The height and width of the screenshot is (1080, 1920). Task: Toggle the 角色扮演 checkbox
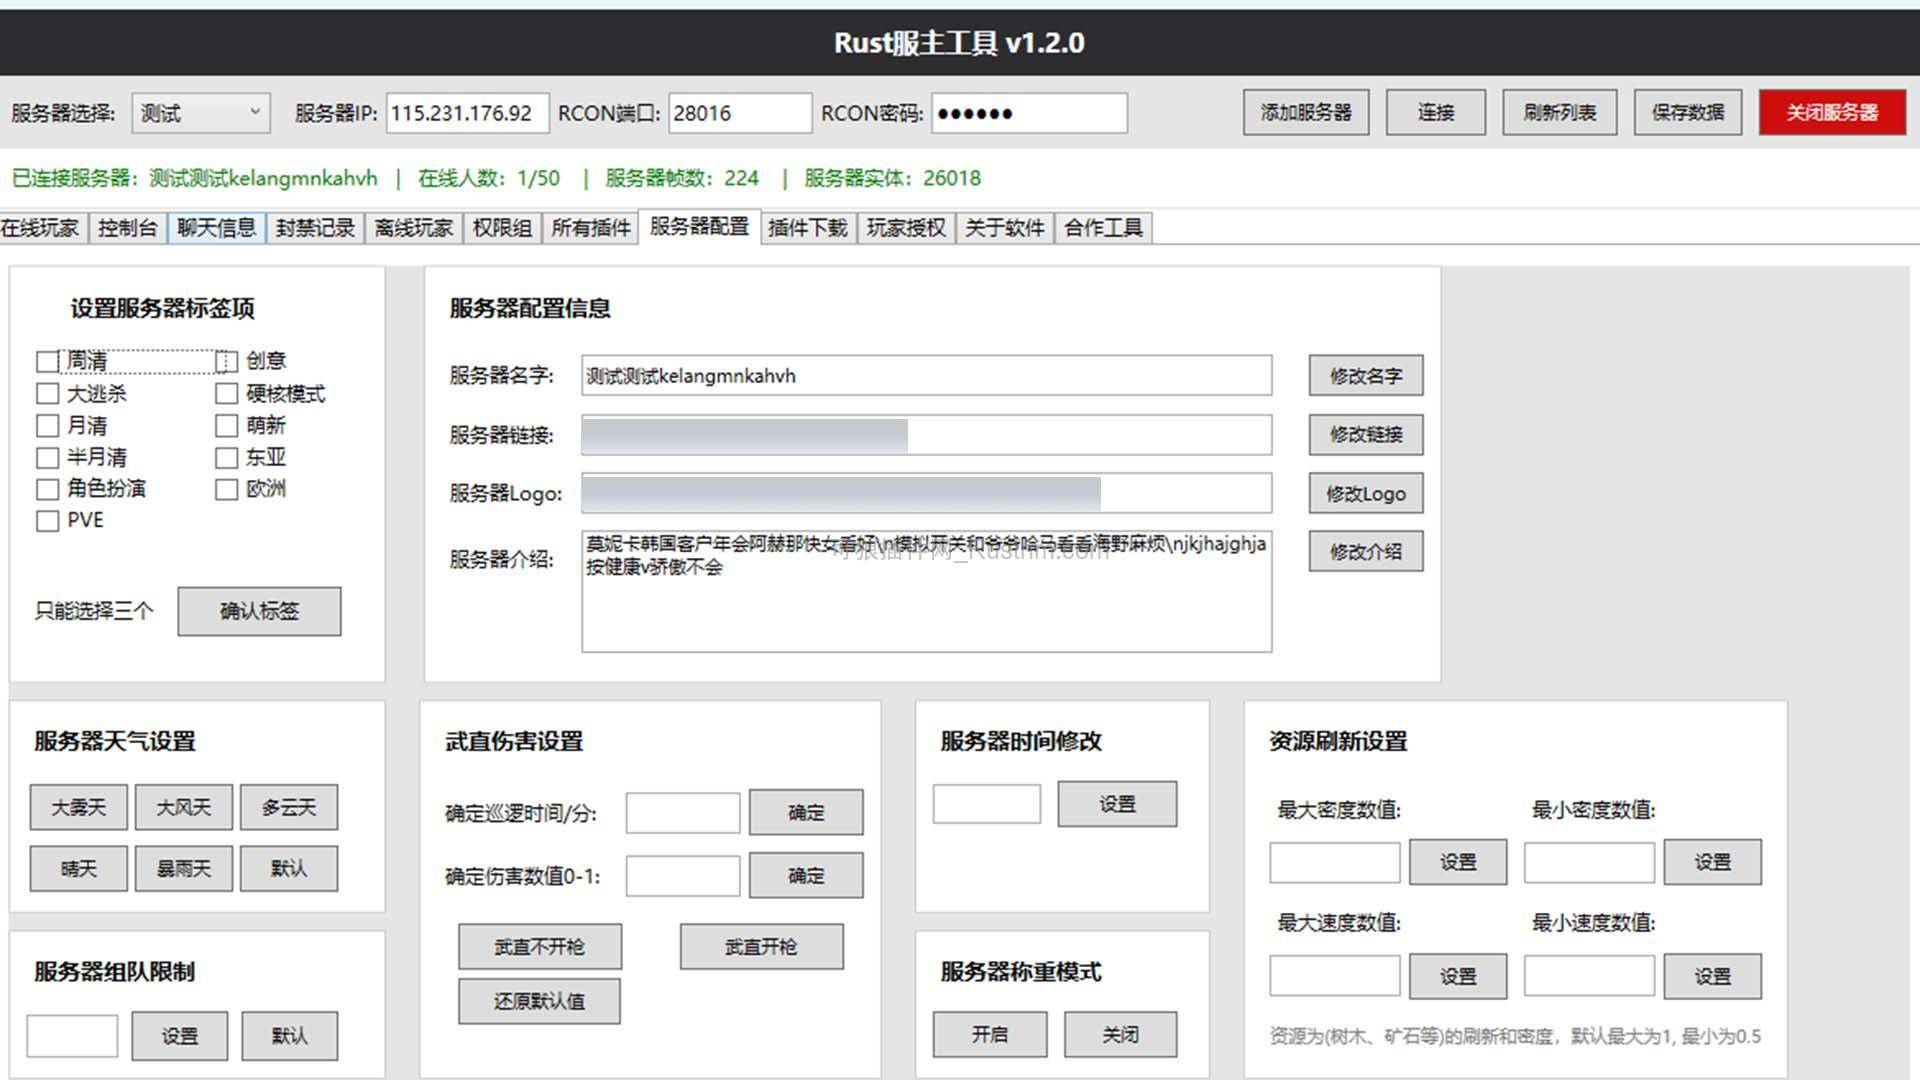pyautogui.click(x=47, y=489)
